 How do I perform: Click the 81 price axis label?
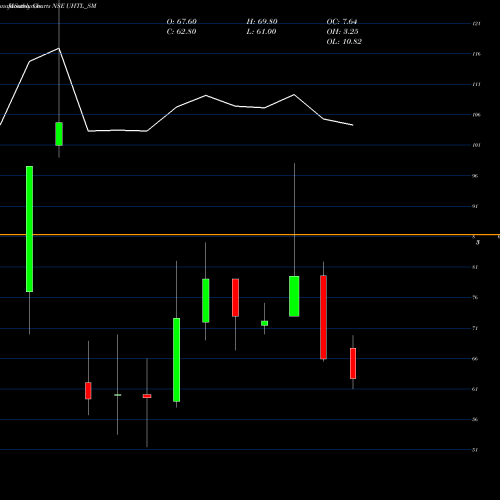click(475, 267)
